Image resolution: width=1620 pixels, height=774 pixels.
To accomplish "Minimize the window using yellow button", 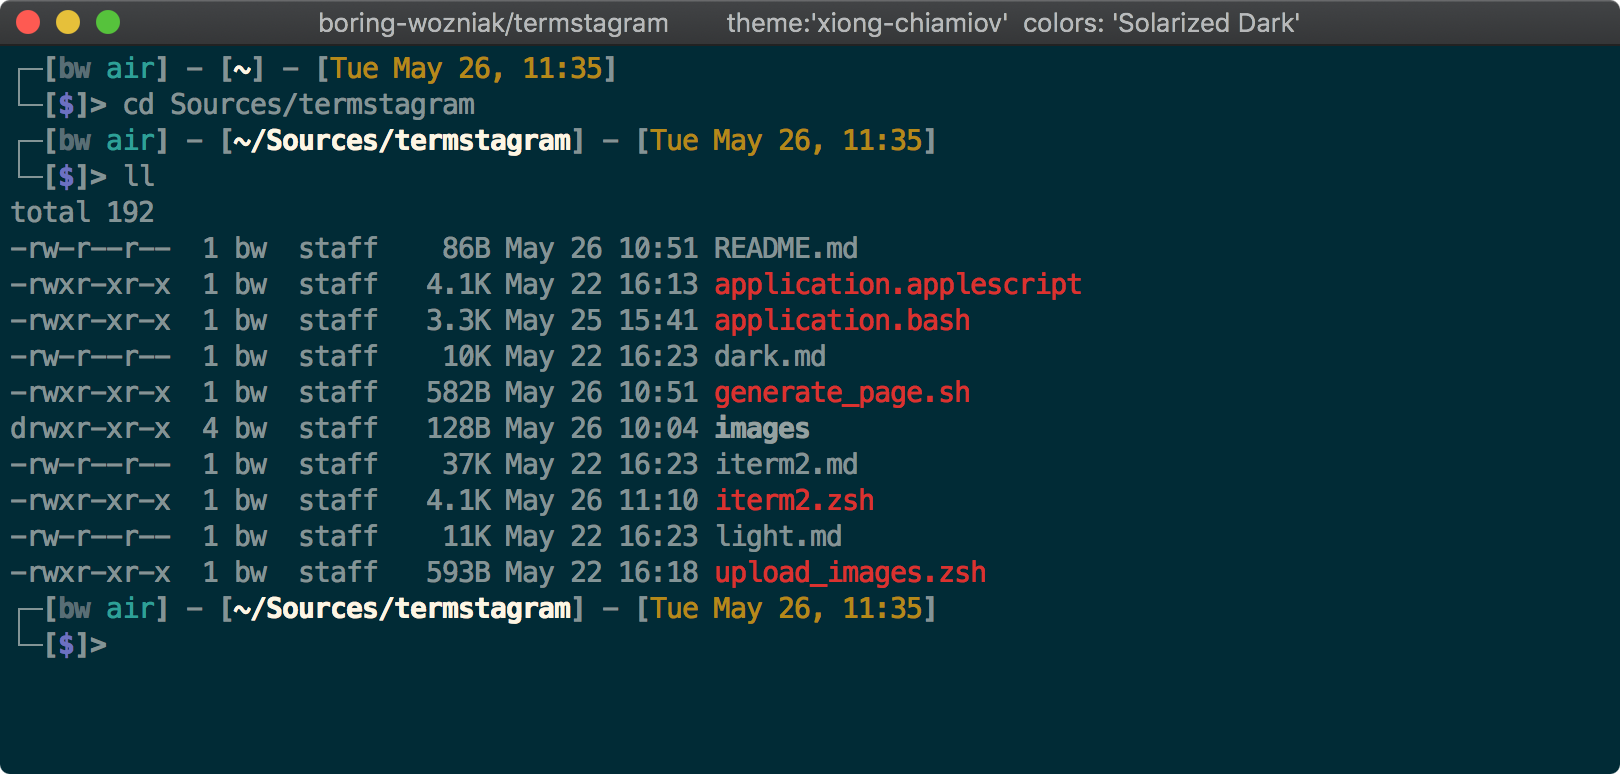I will 68,22.
